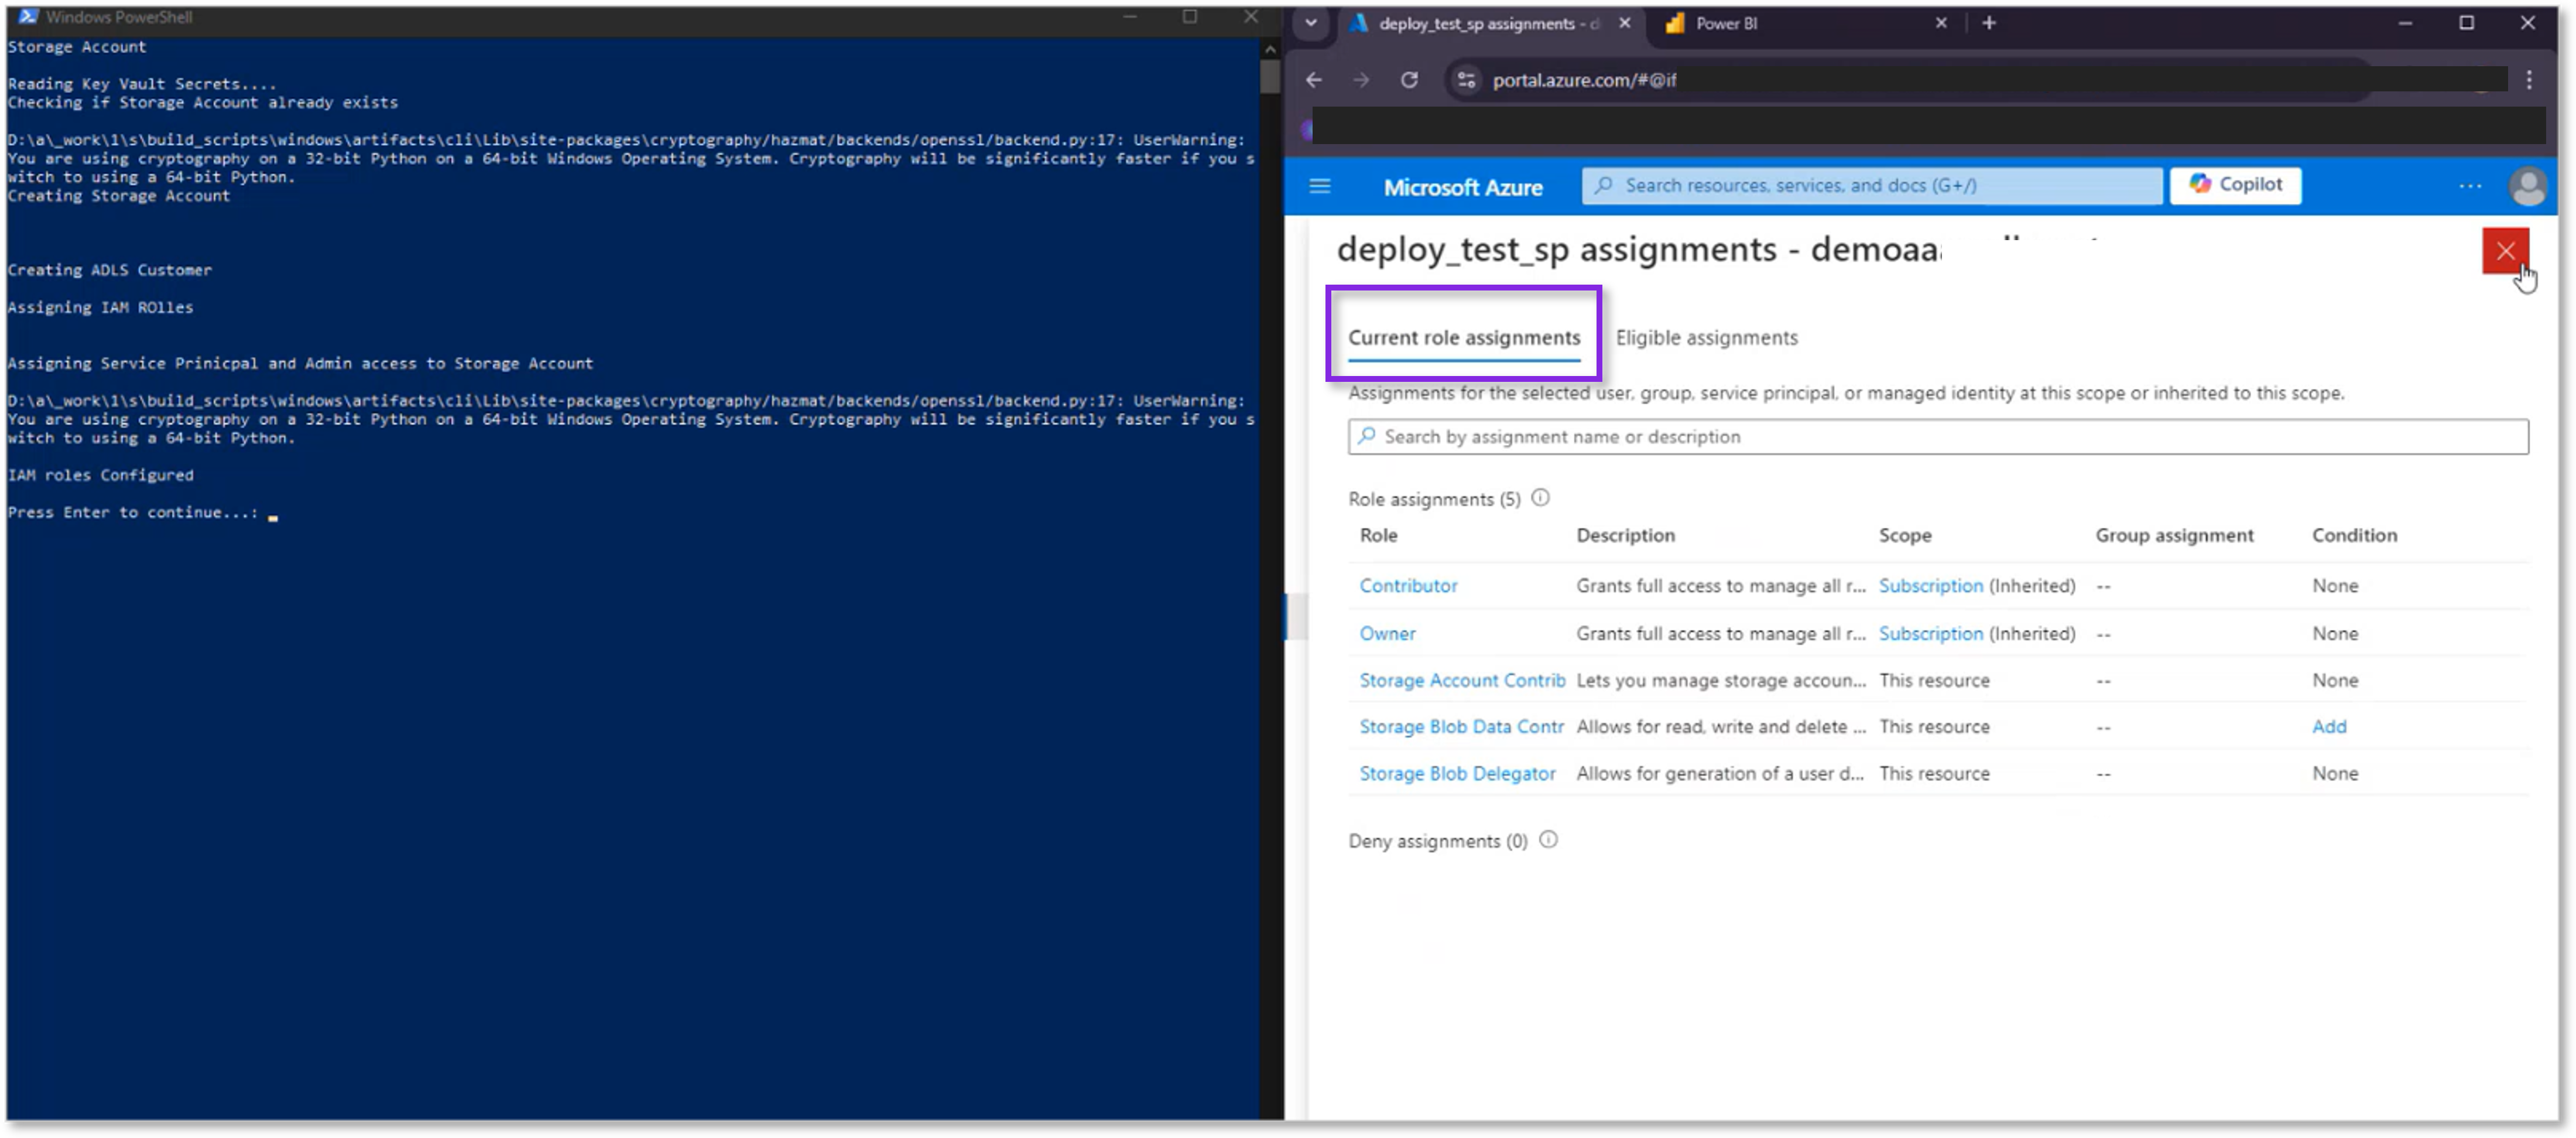Click the PowerShell scrollbar up arrow

pyautogui.click(x=1269, y=48)
